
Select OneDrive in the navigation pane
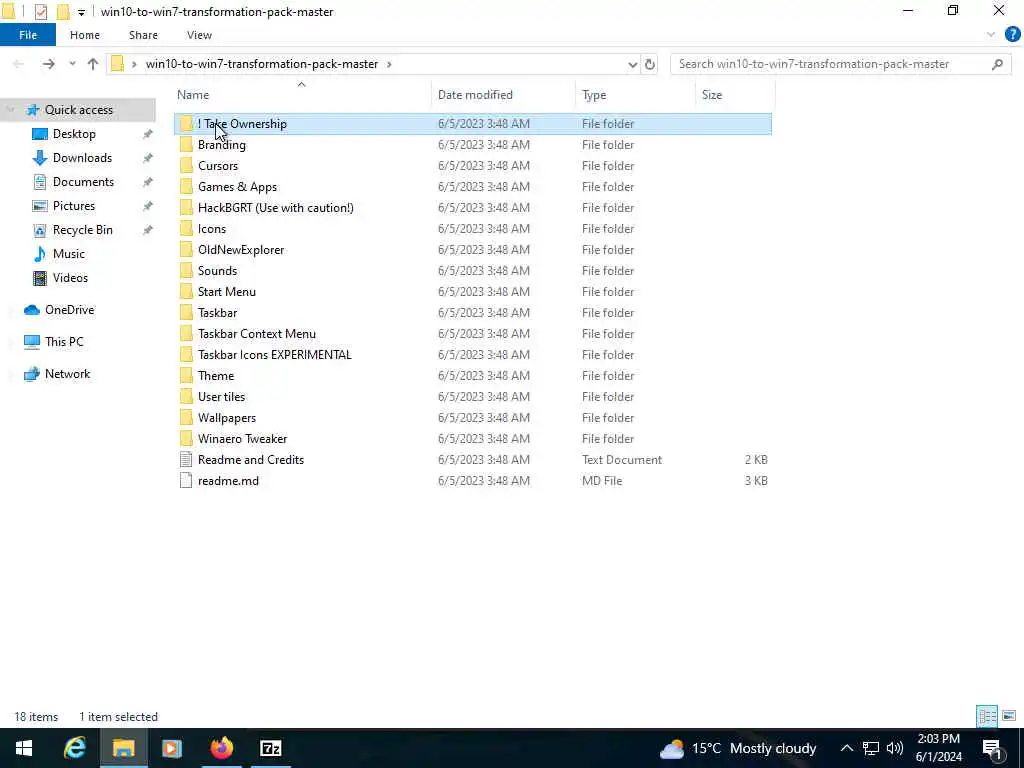pos(69,310)
